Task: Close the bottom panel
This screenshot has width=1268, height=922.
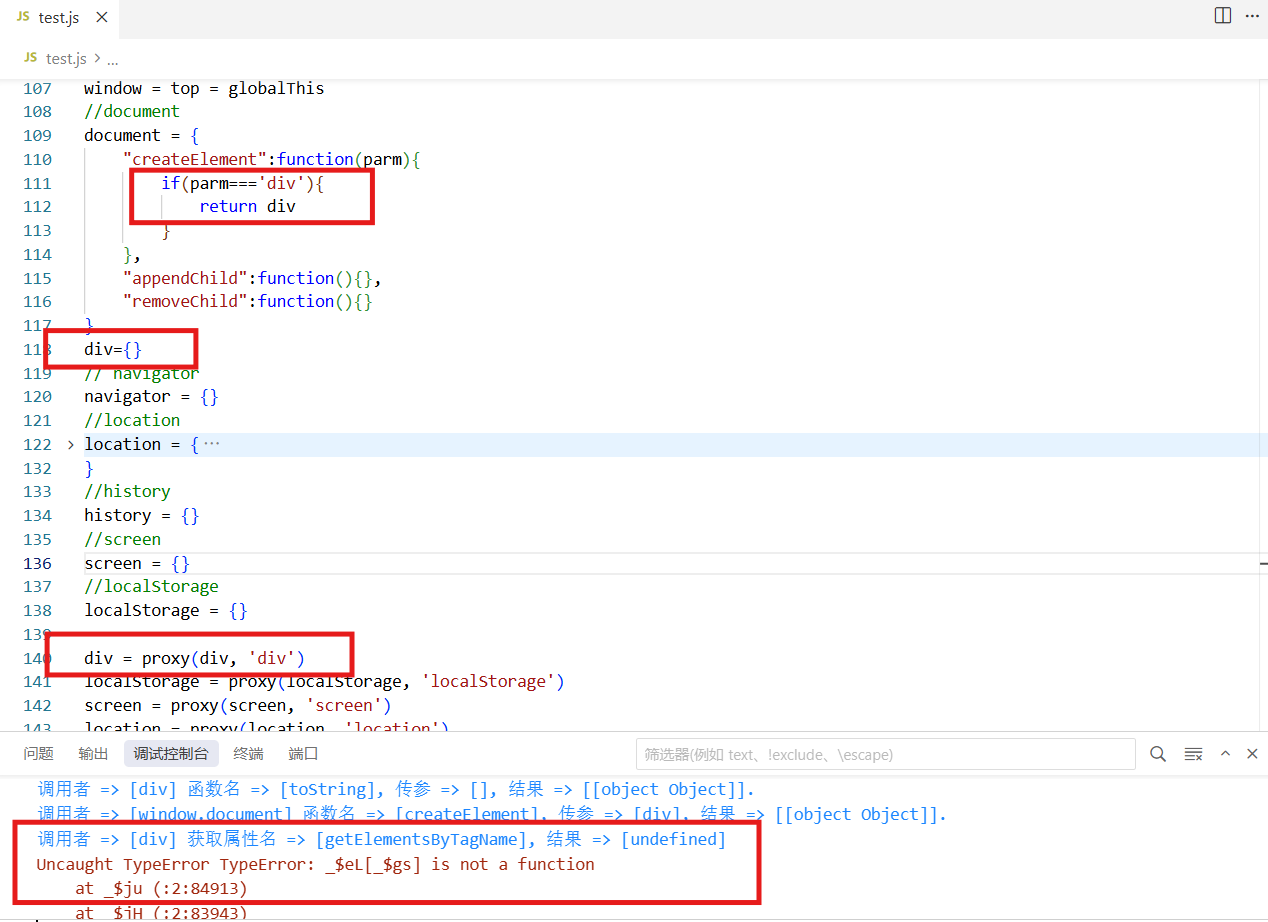Action: [1252, 754]
